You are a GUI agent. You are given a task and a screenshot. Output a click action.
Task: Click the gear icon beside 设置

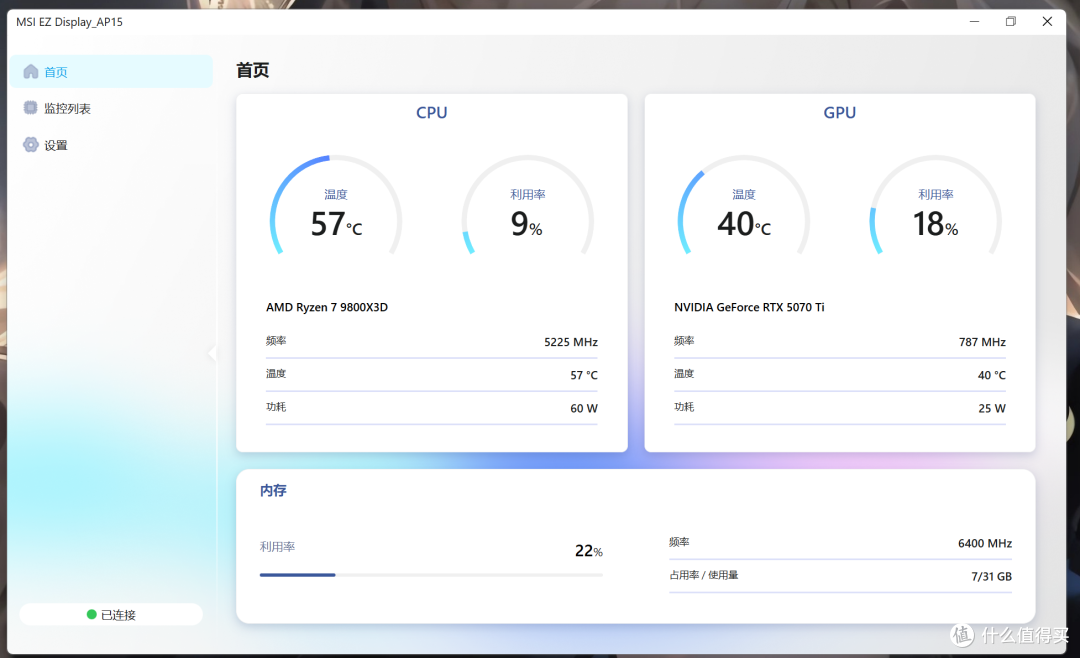[x=30, y=145]
